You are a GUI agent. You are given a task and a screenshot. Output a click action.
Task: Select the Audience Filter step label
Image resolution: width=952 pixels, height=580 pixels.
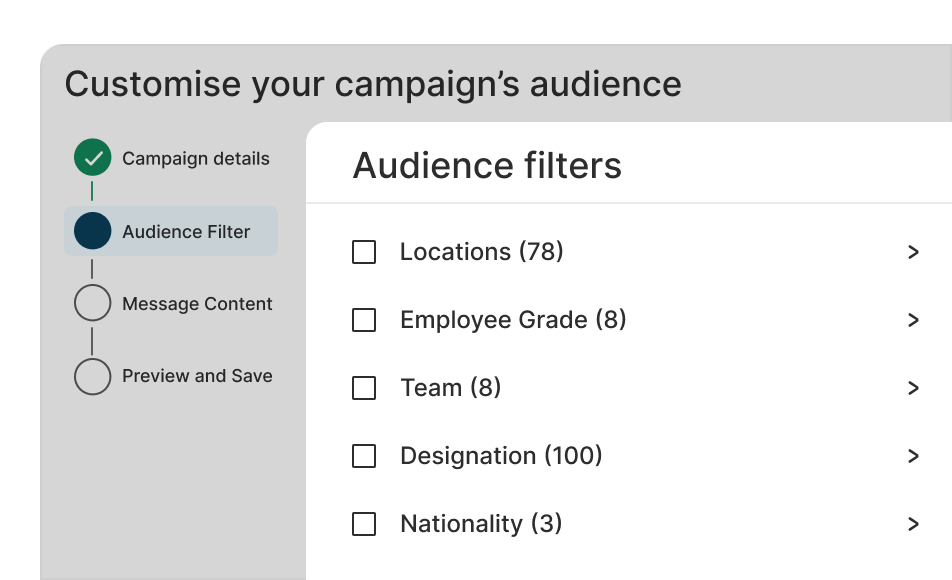pos(186,231)
